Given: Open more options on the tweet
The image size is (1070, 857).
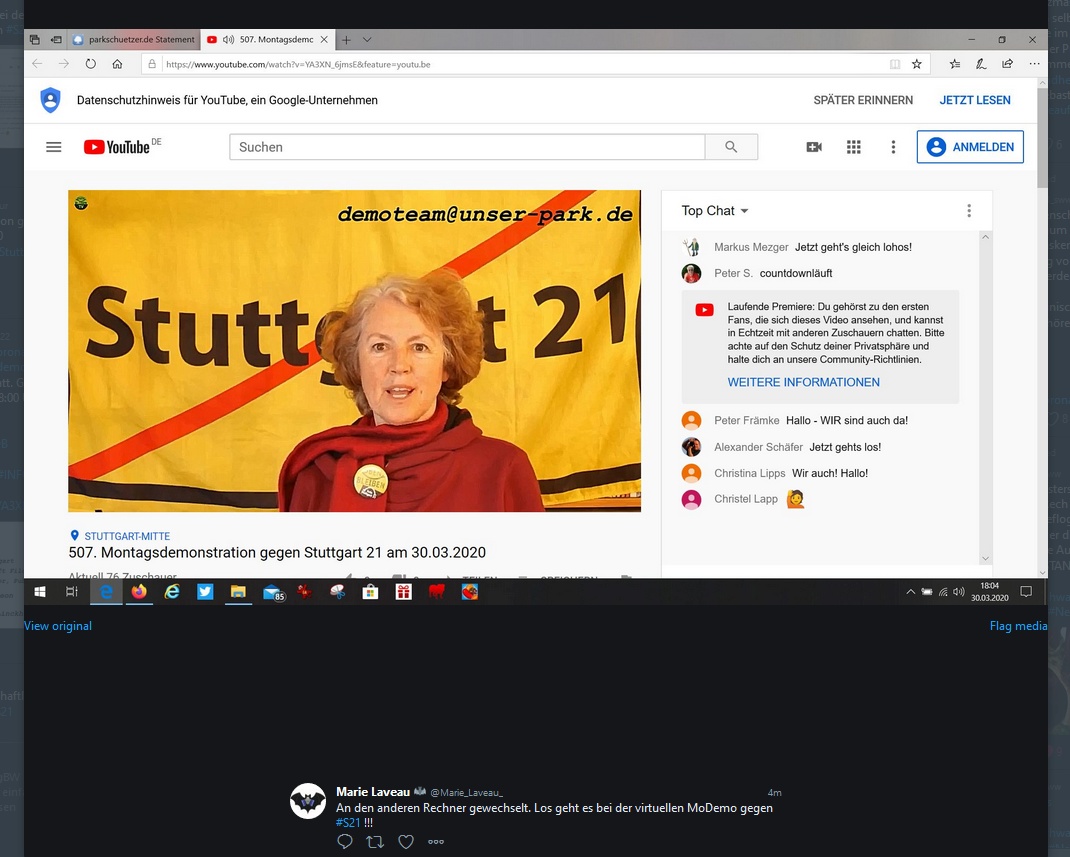Looking at the screenshot, I should [436, 842].
